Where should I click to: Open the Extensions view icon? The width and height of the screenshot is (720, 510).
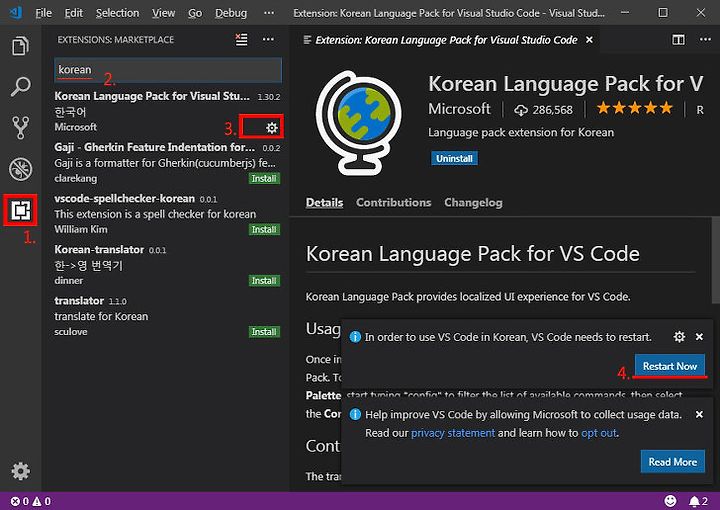20,210
